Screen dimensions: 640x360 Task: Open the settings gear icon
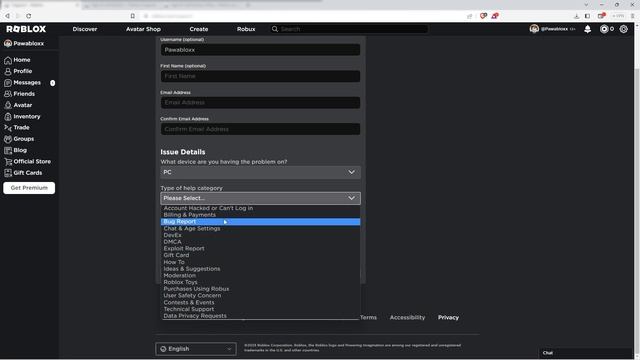click(623, 29)
